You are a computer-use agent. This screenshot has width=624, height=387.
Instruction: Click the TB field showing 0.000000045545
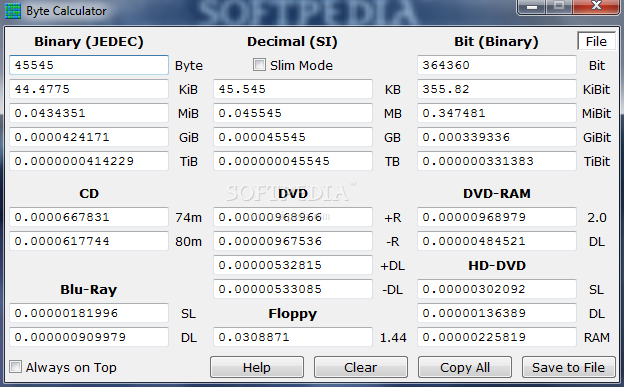(293, 161)
